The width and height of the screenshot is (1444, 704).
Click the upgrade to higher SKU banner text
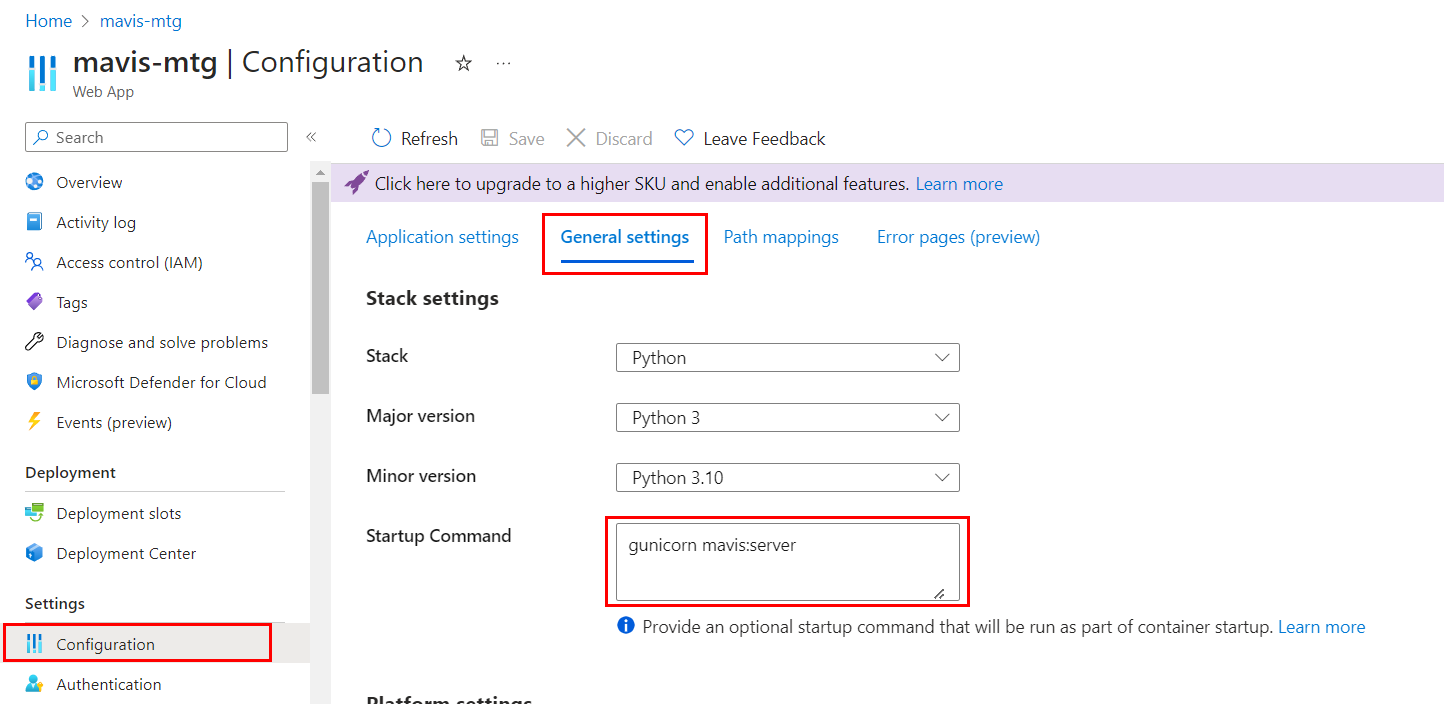click(x=641, y=184)
